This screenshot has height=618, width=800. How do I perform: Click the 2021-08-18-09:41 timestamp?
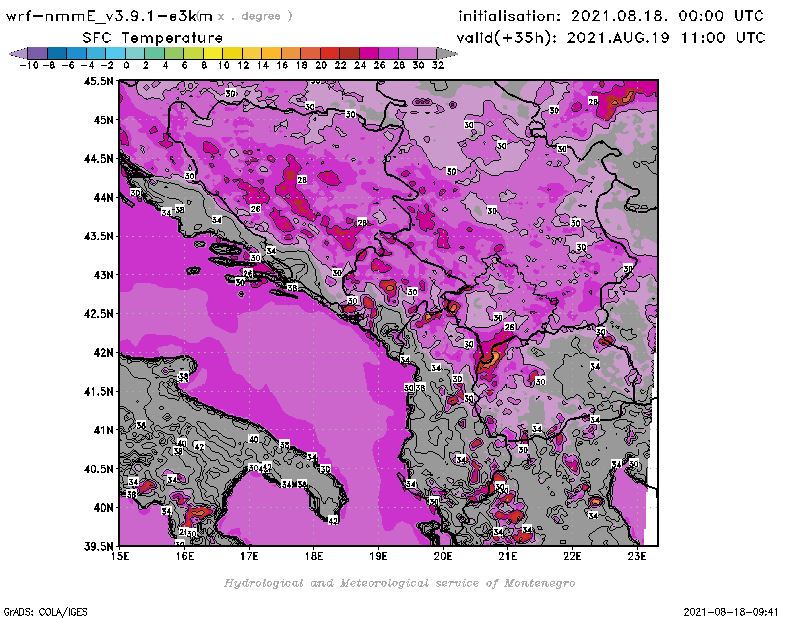click(x=731, y=611)
